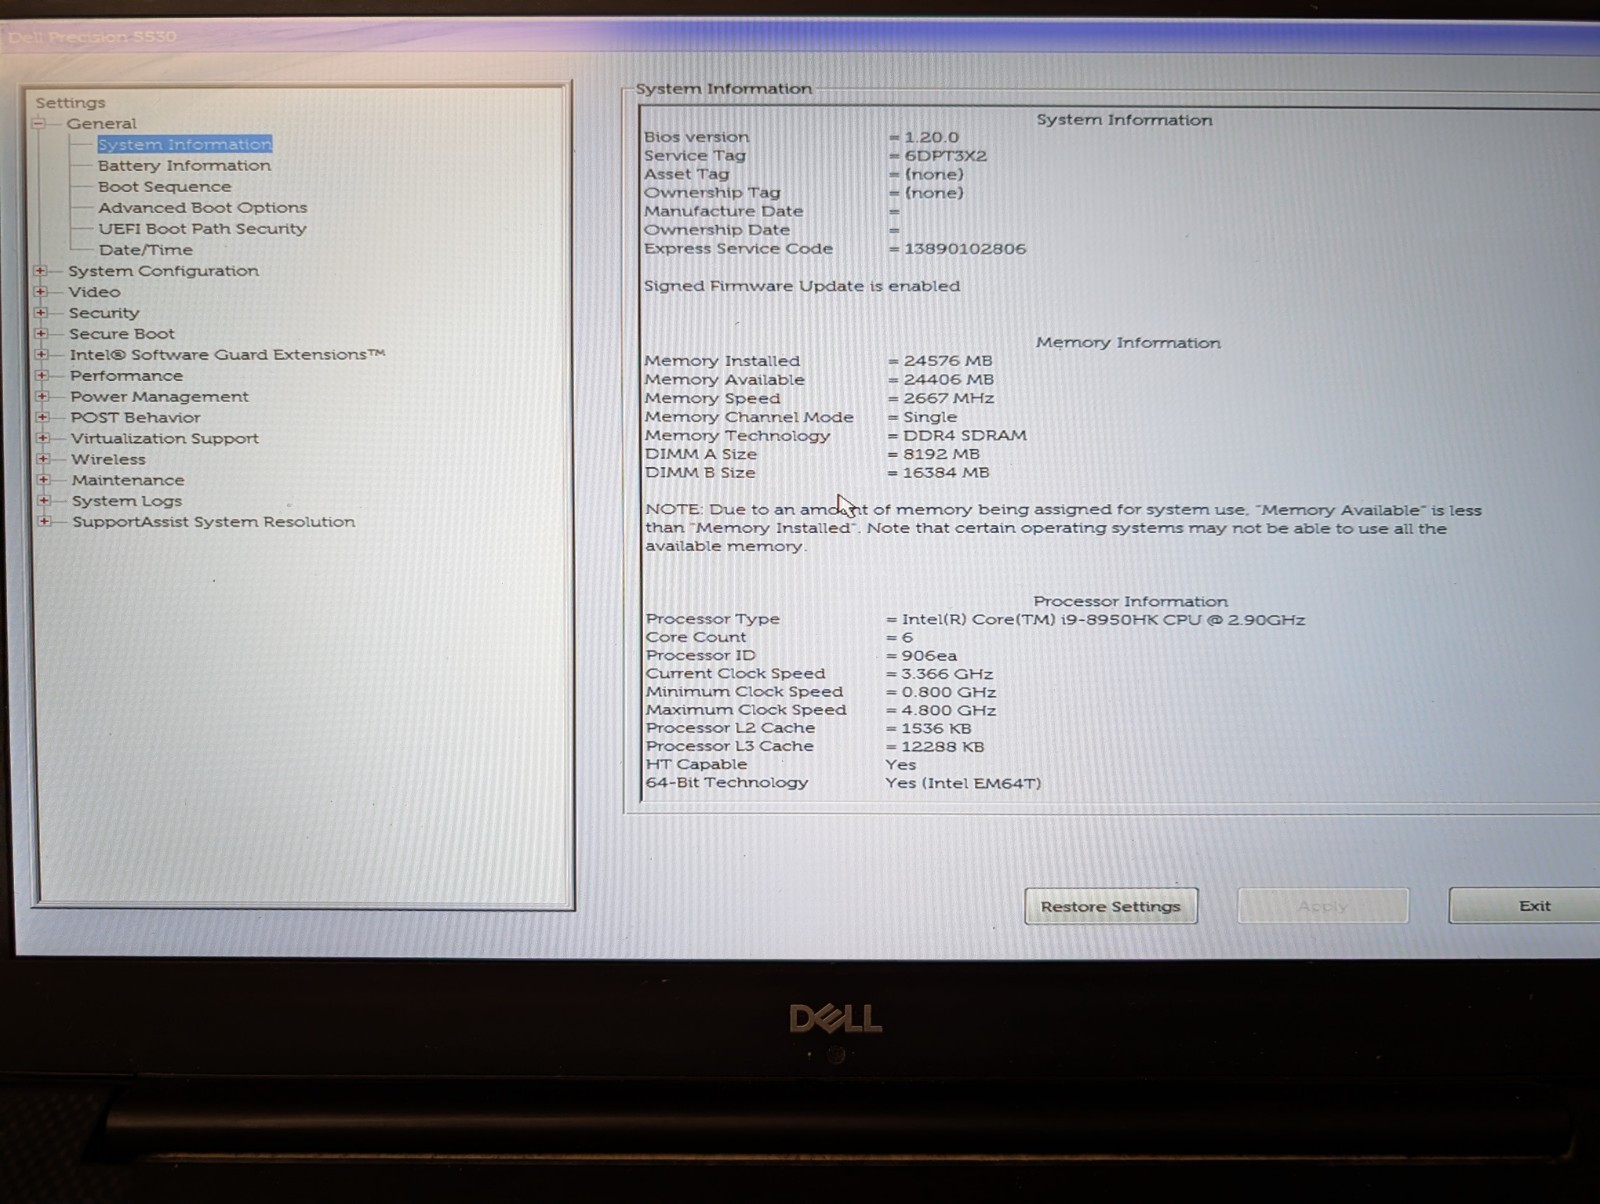Select Intel Software Guard Extensions label

click(227, 355)
